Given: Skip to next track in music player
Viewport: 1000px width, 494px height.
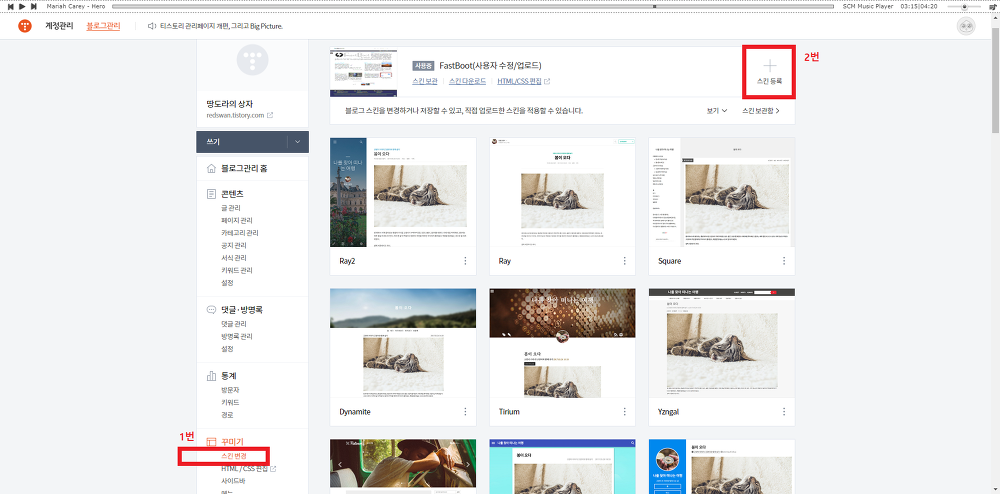Looking at the screenshot, I should (x=34, y=6).
